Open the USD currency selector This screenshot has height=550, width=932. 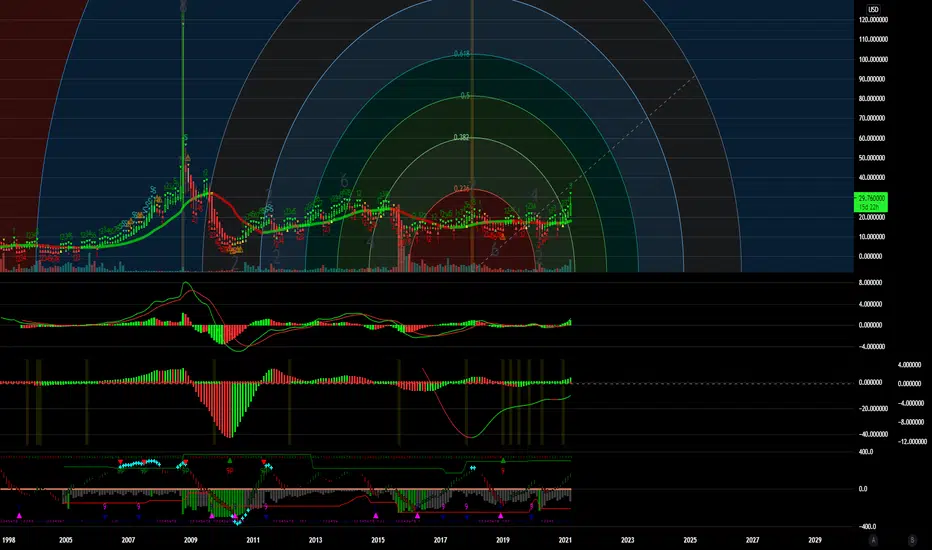pos(873,9)
